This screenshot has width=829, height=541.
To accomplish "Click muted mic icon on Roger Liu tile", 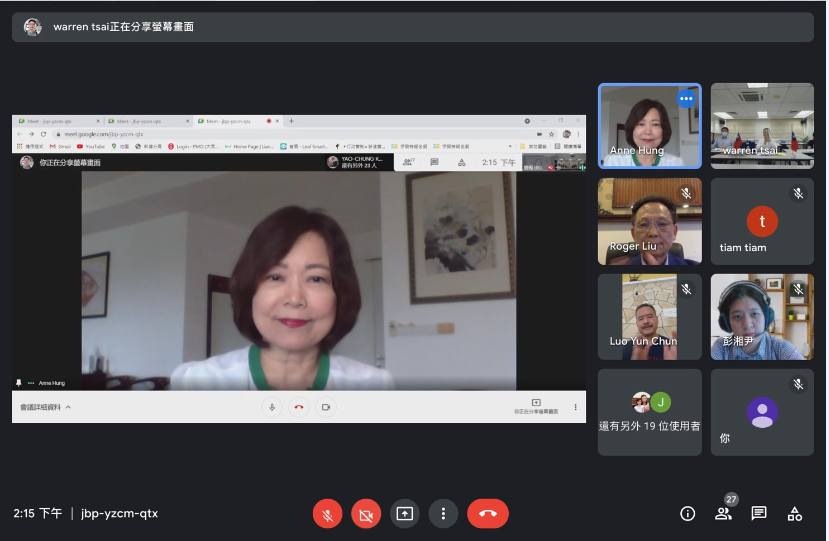I will (x=686, y=193).
